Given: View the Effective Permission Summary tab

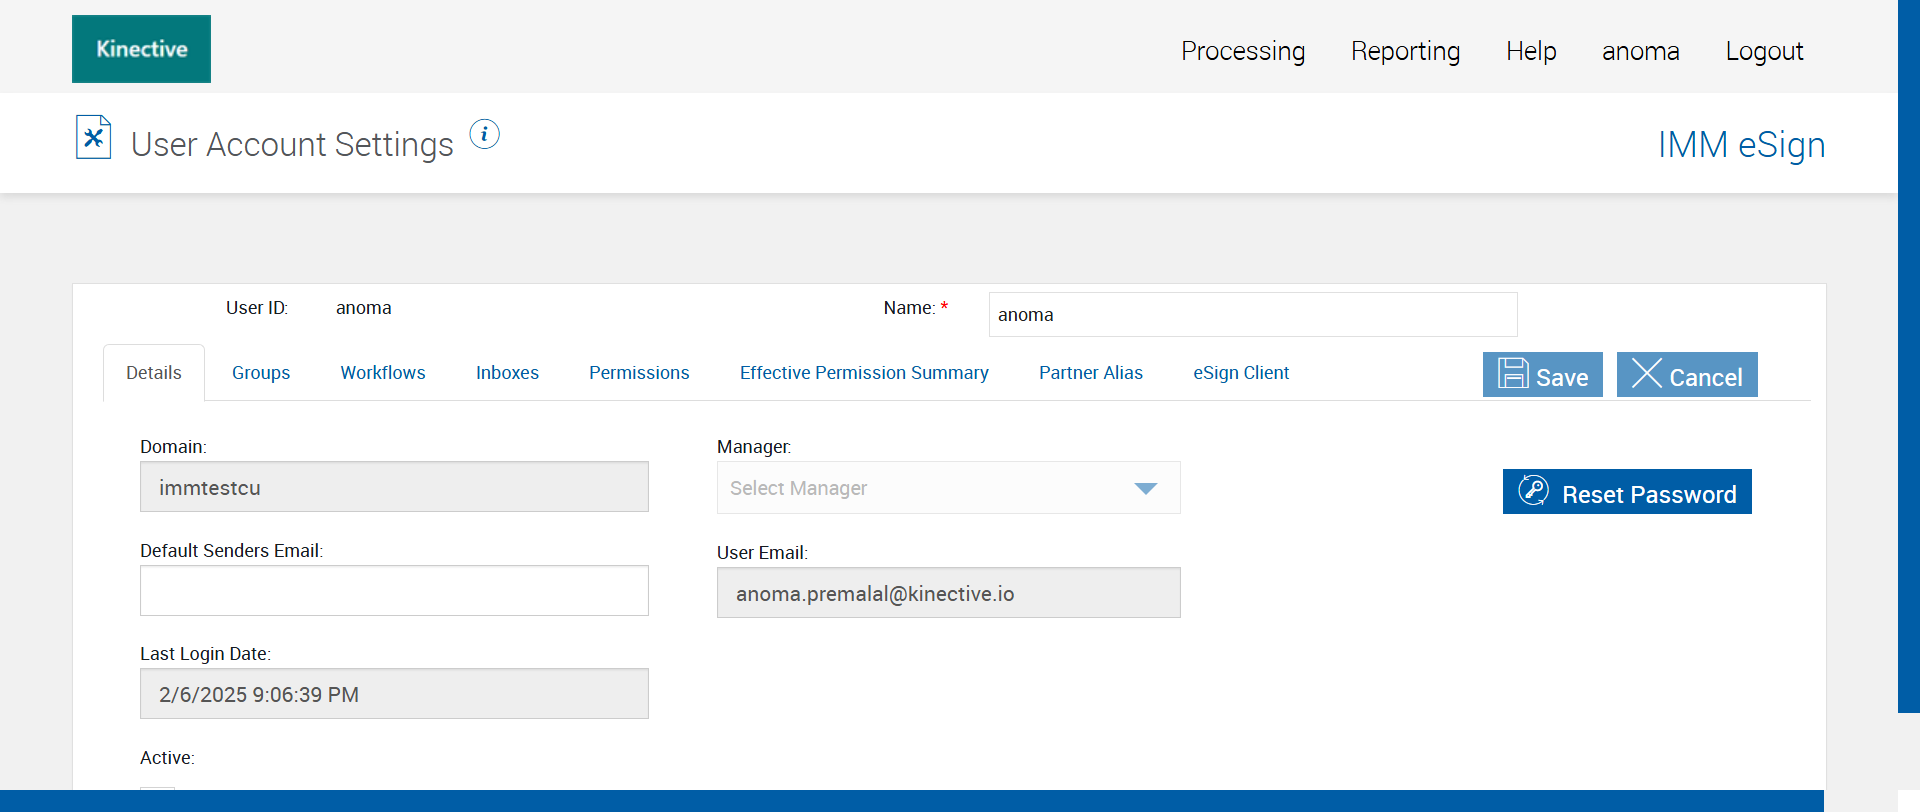Looking at the screenshot, I should (x=864, y=373).
